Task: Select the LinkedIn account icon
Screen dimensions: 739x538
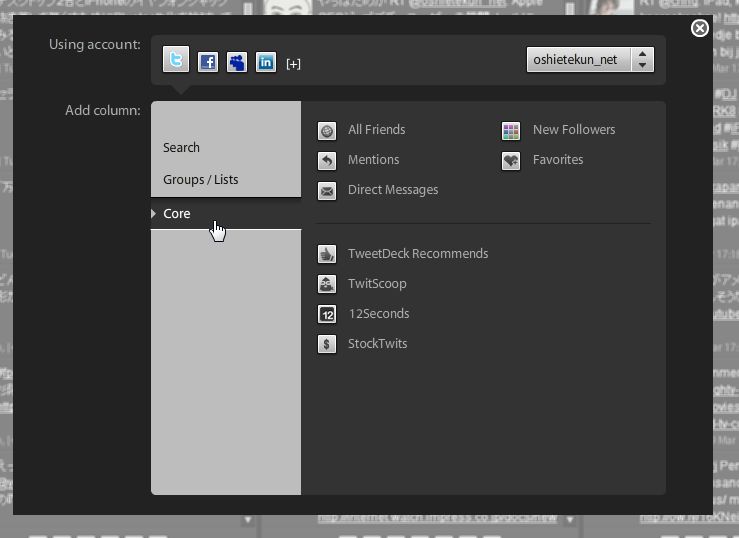Action: (266, 62)
